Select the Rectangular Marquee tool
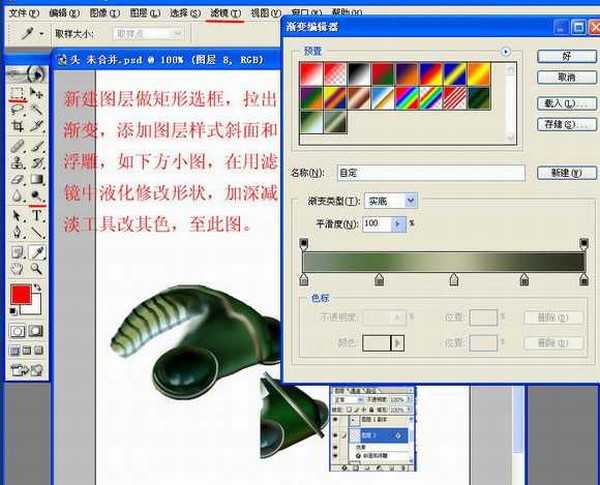The image size is (600, 485). (17, 93)
